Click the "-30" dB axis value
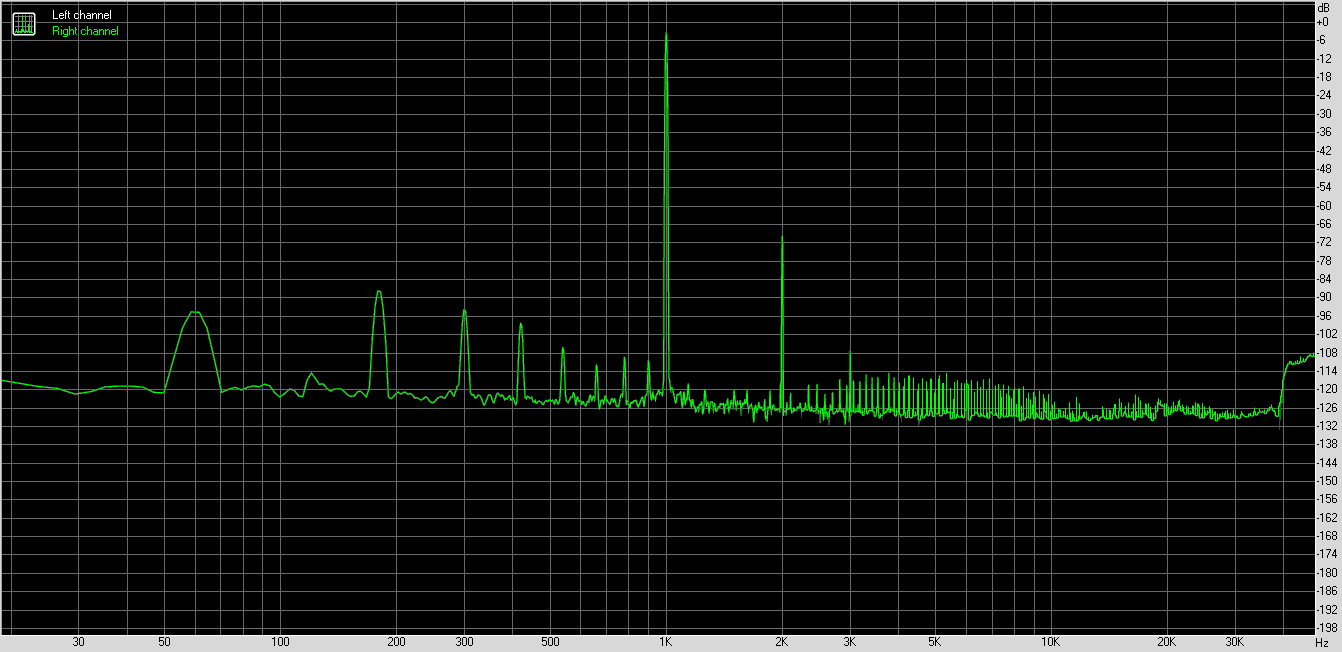The height and width of the screenshot is (652, 1342). coord(1324,113)
